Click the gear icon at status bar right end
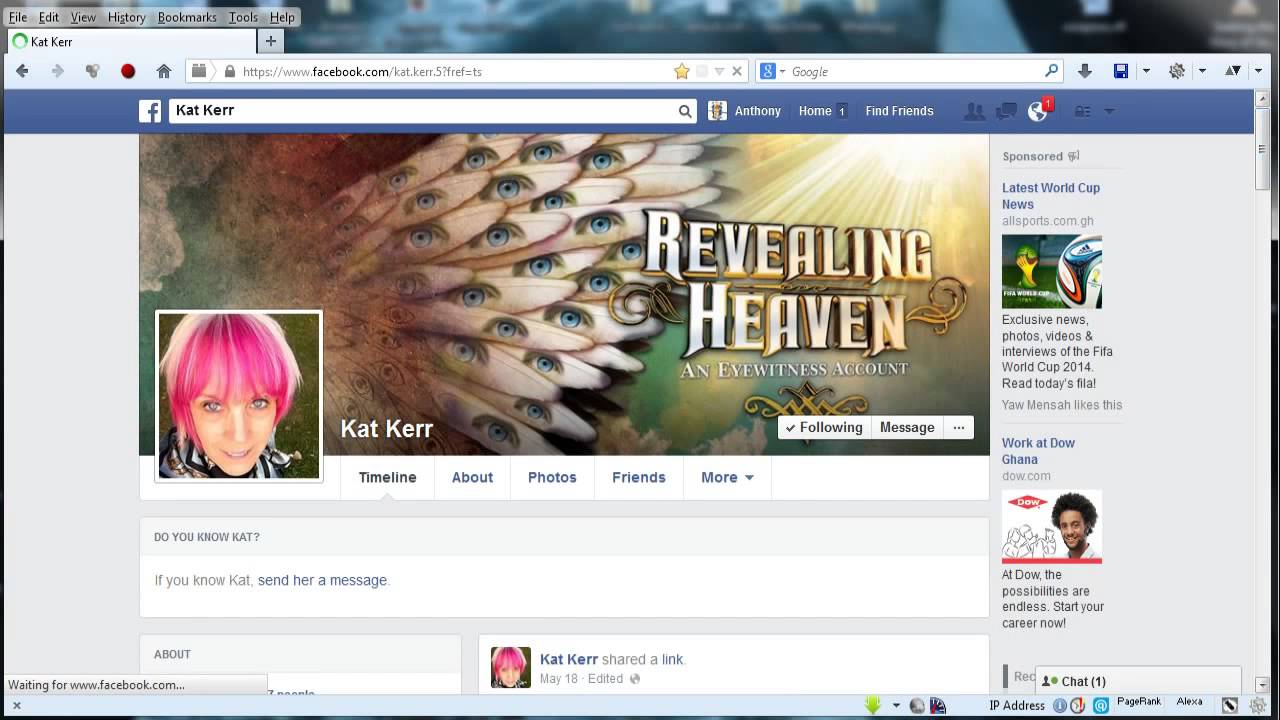 1258,705
